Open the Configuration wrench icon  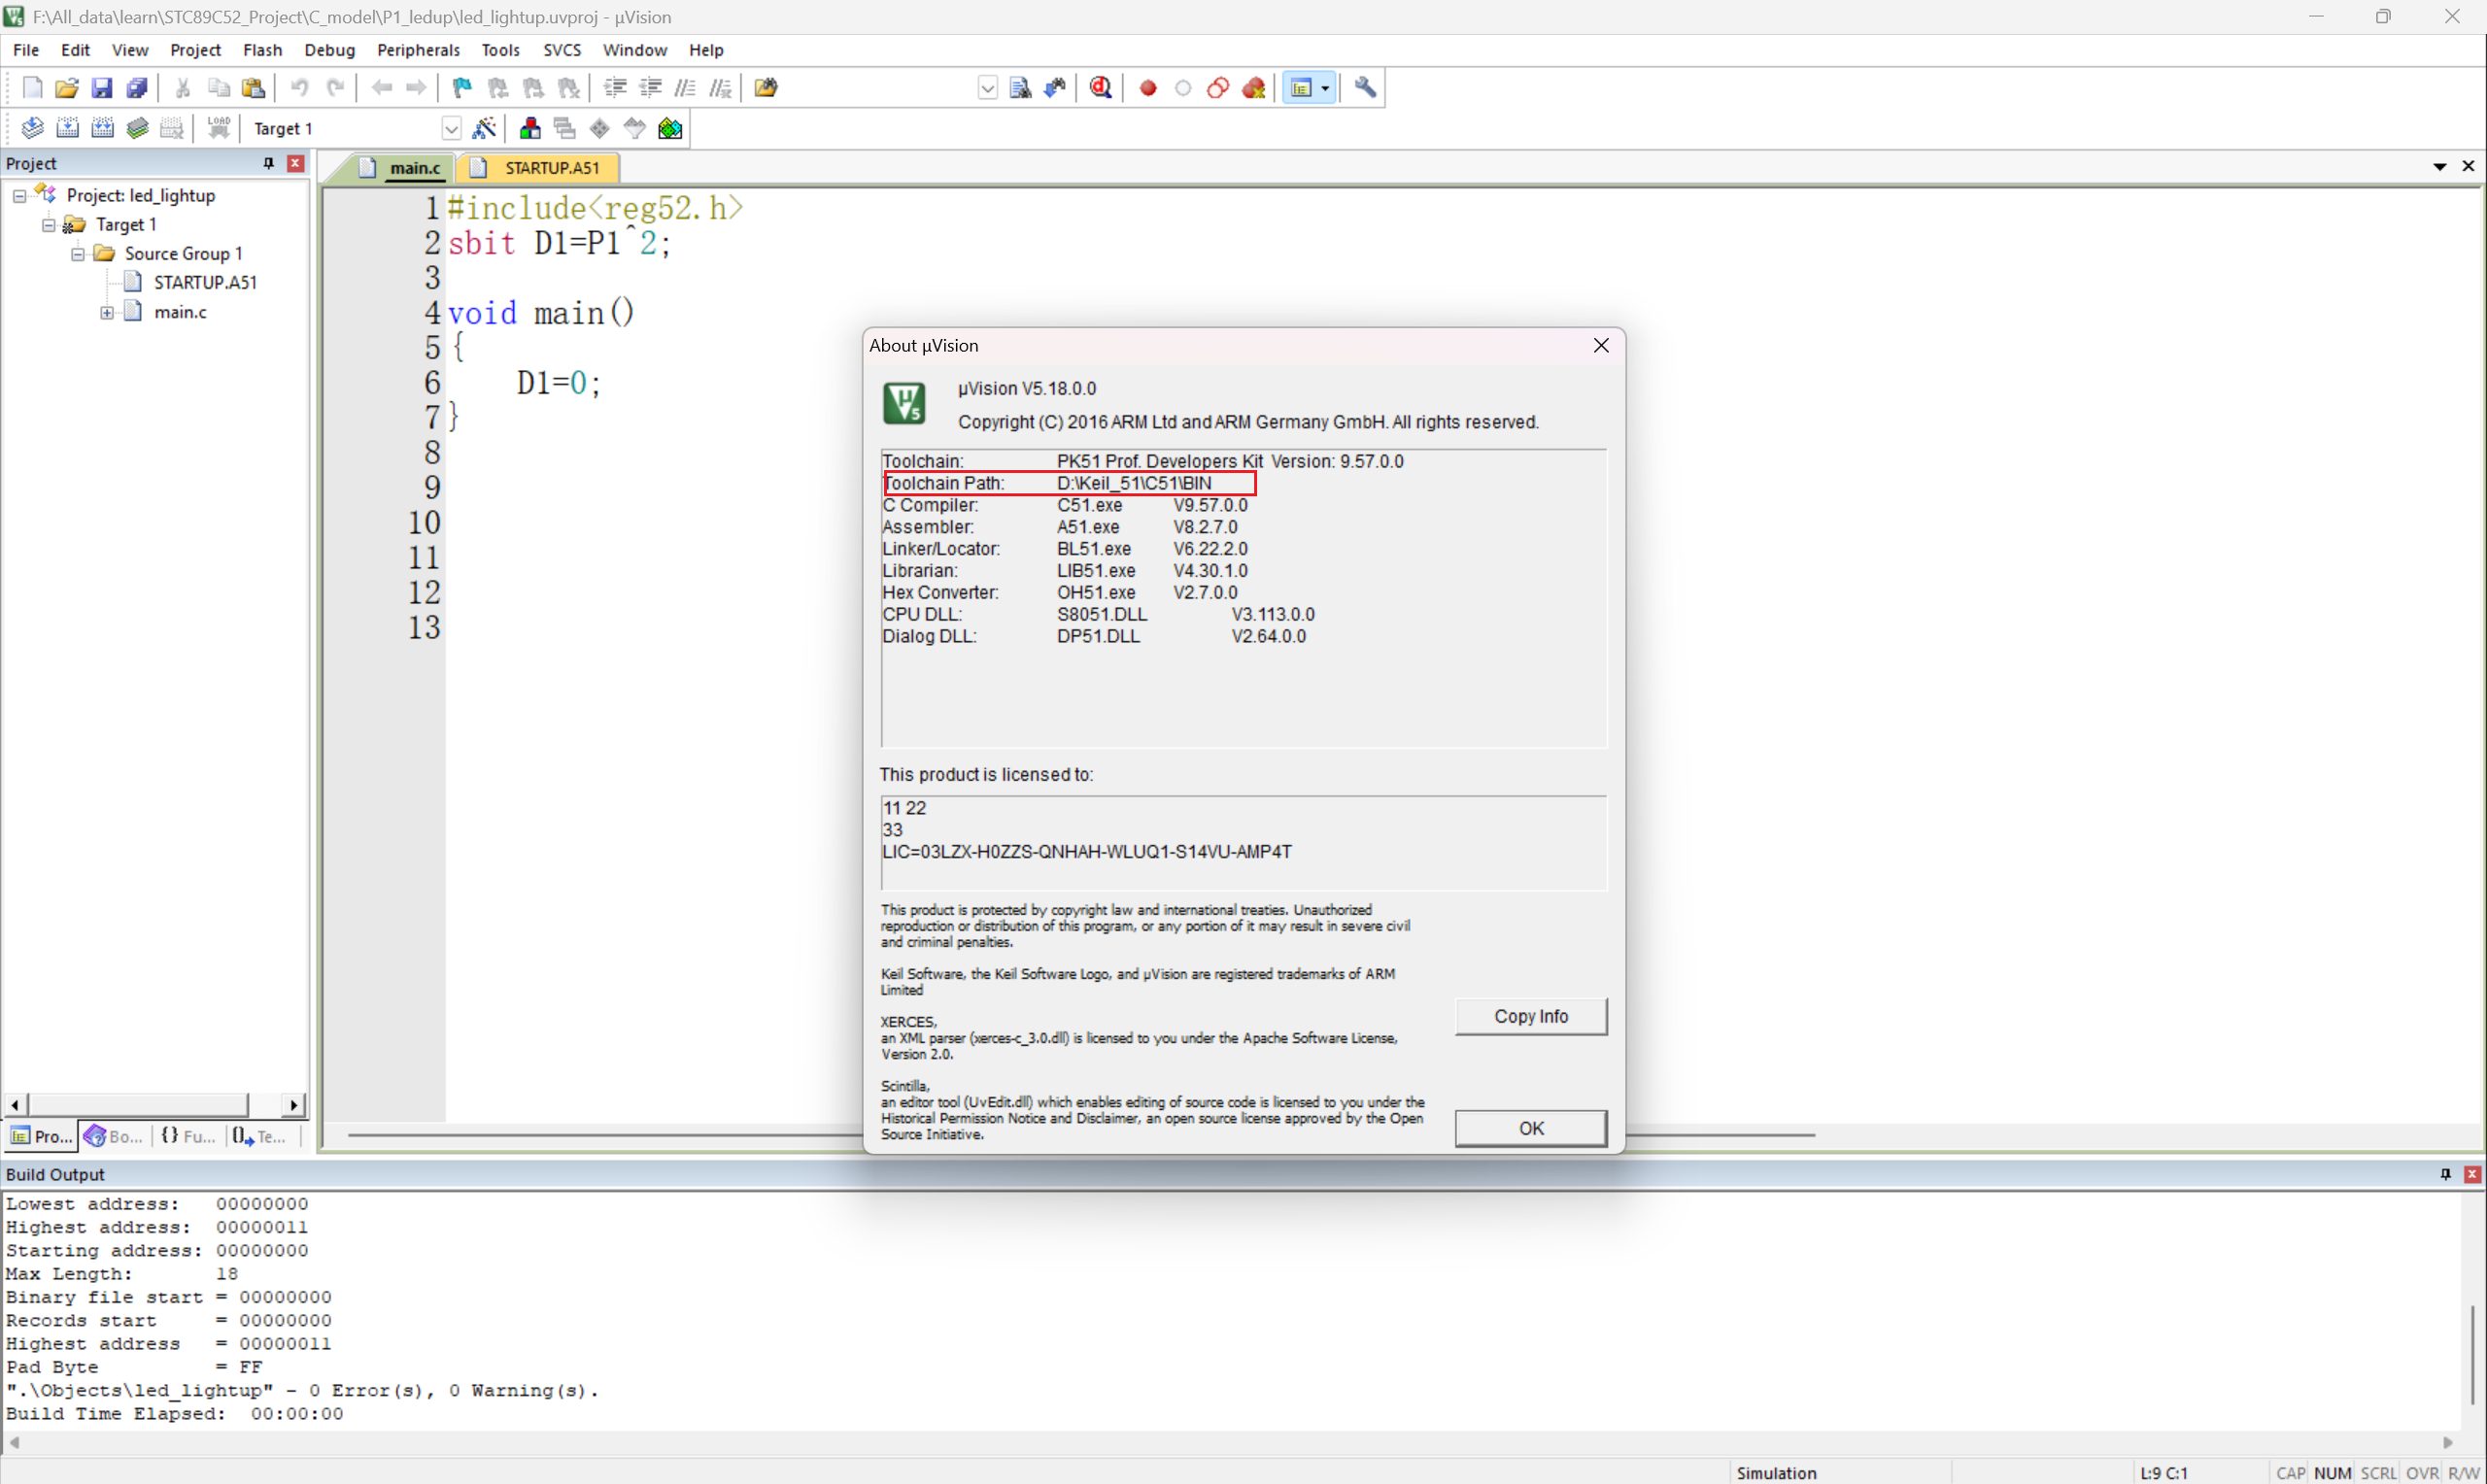coord(1365,88)
